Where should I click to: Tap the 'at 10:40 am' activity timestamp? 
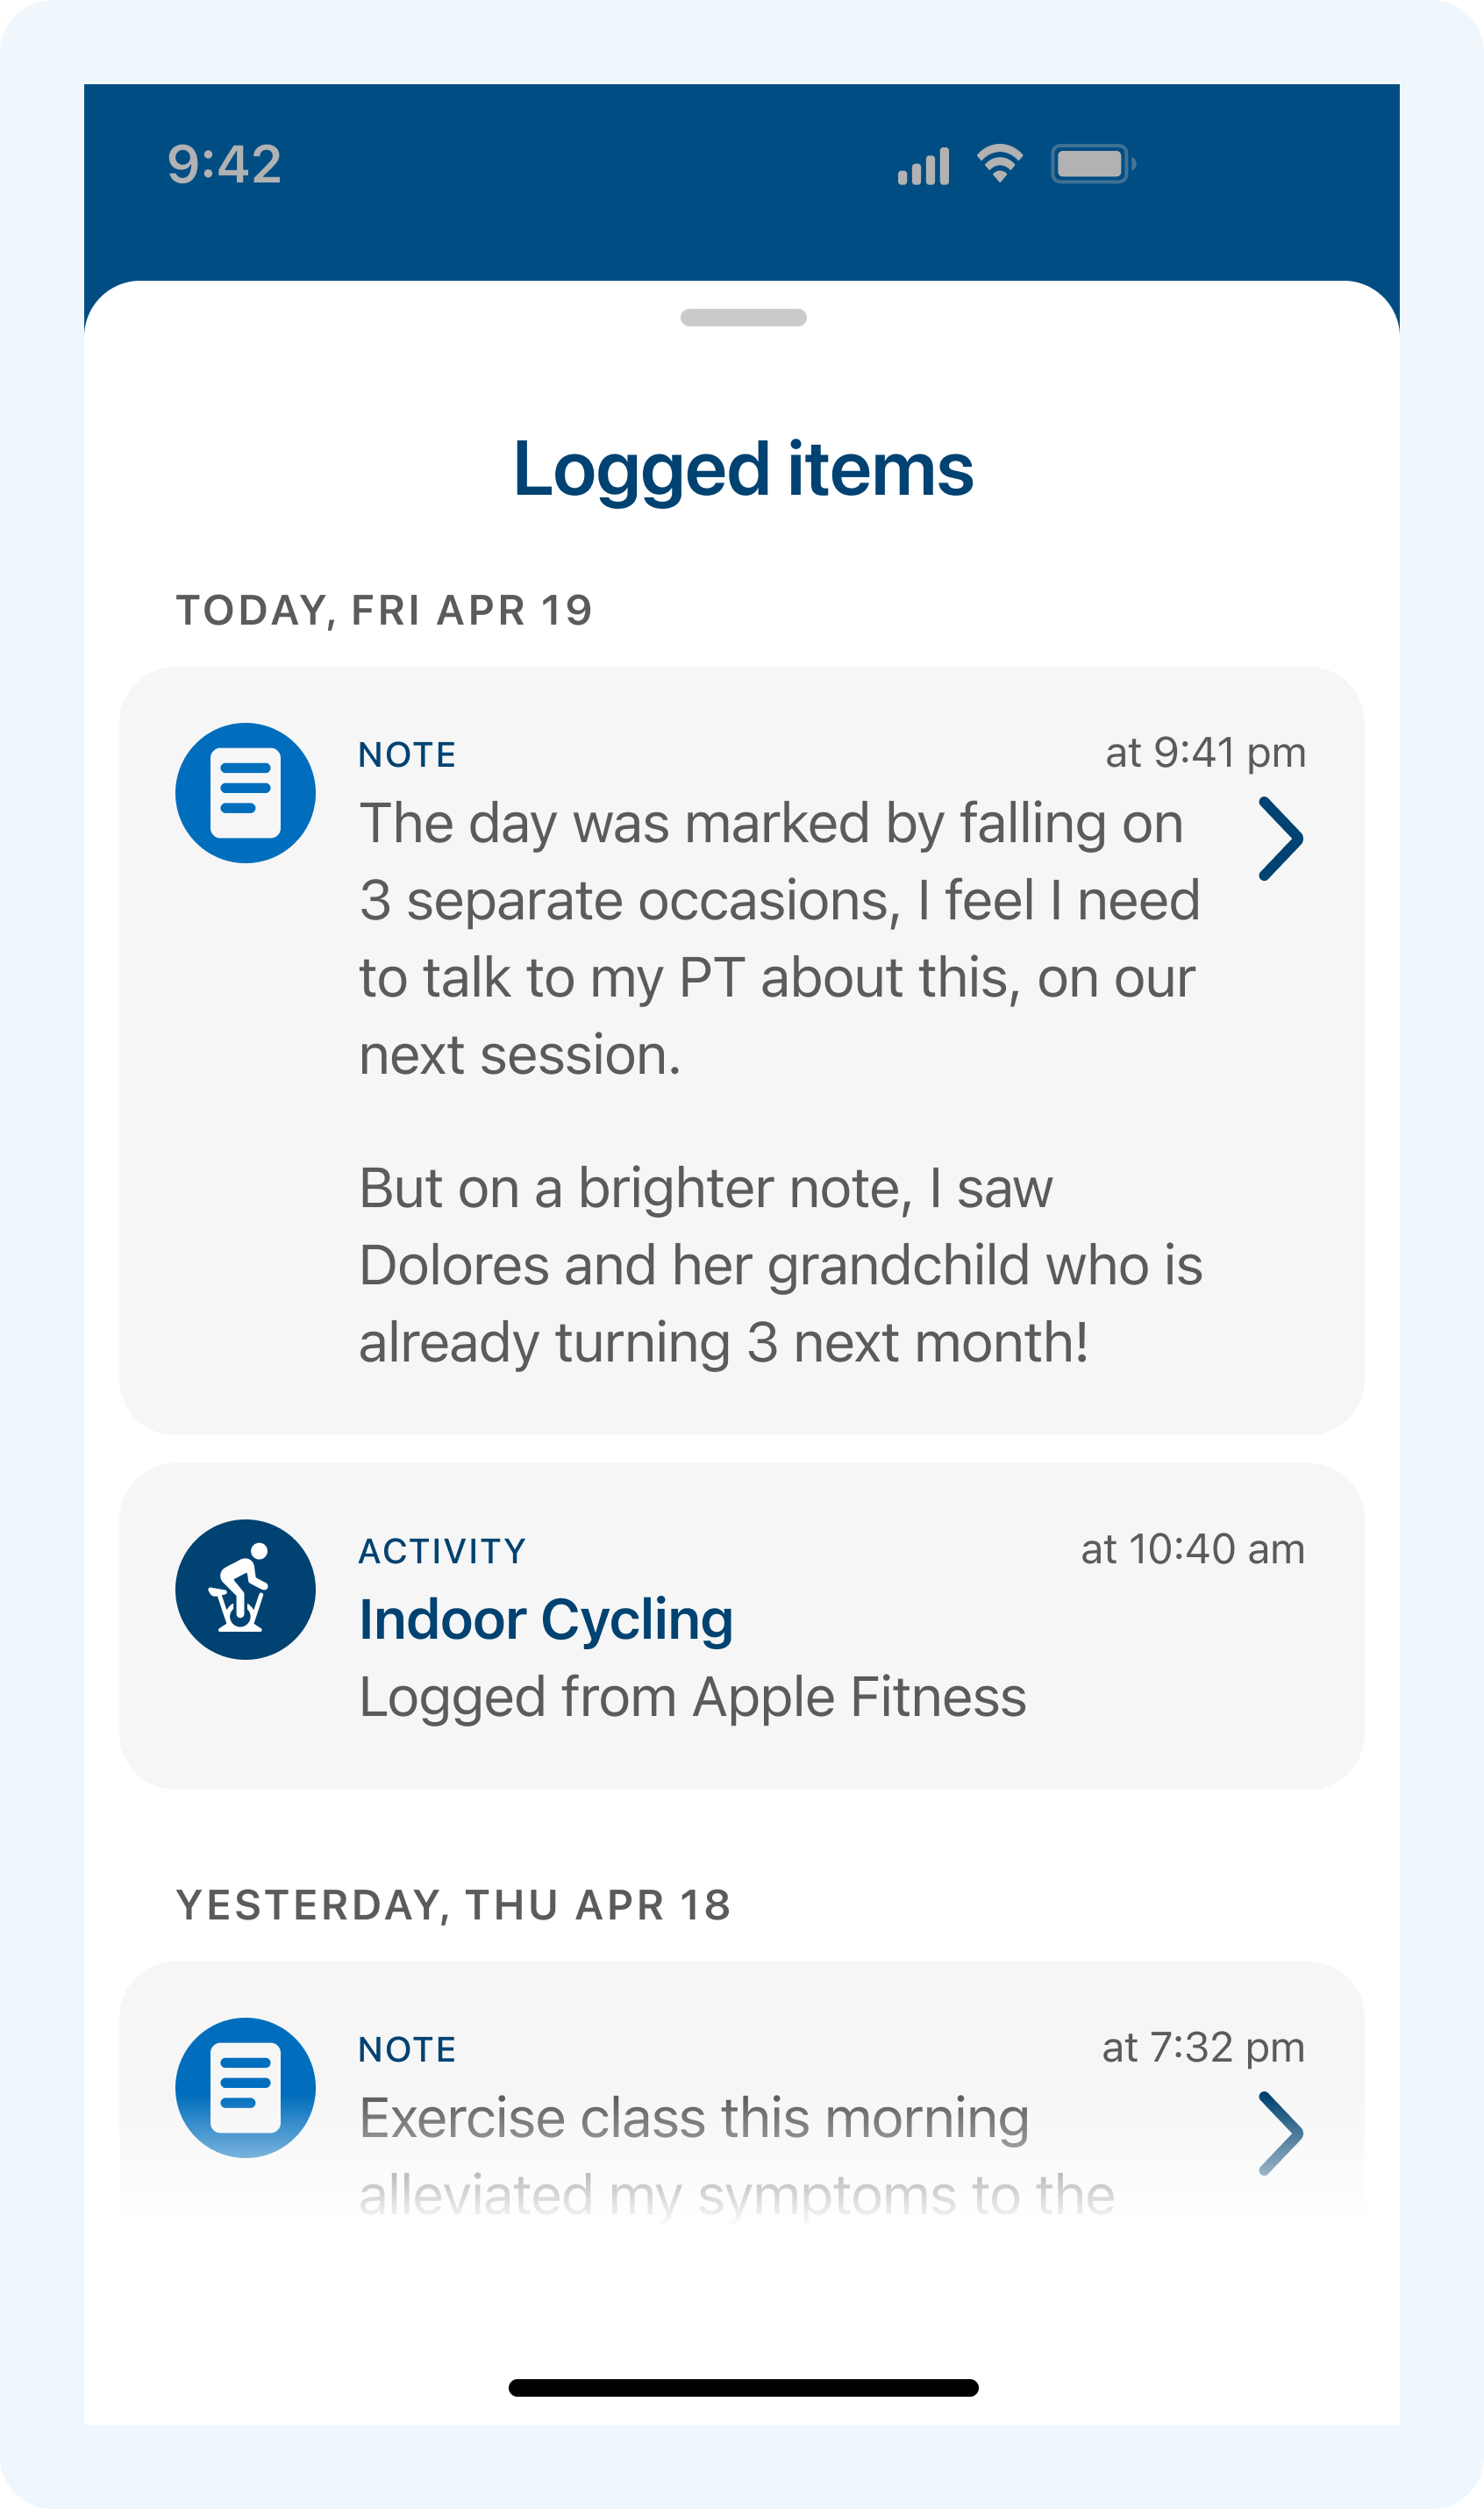click(x=1192, y=1549)
